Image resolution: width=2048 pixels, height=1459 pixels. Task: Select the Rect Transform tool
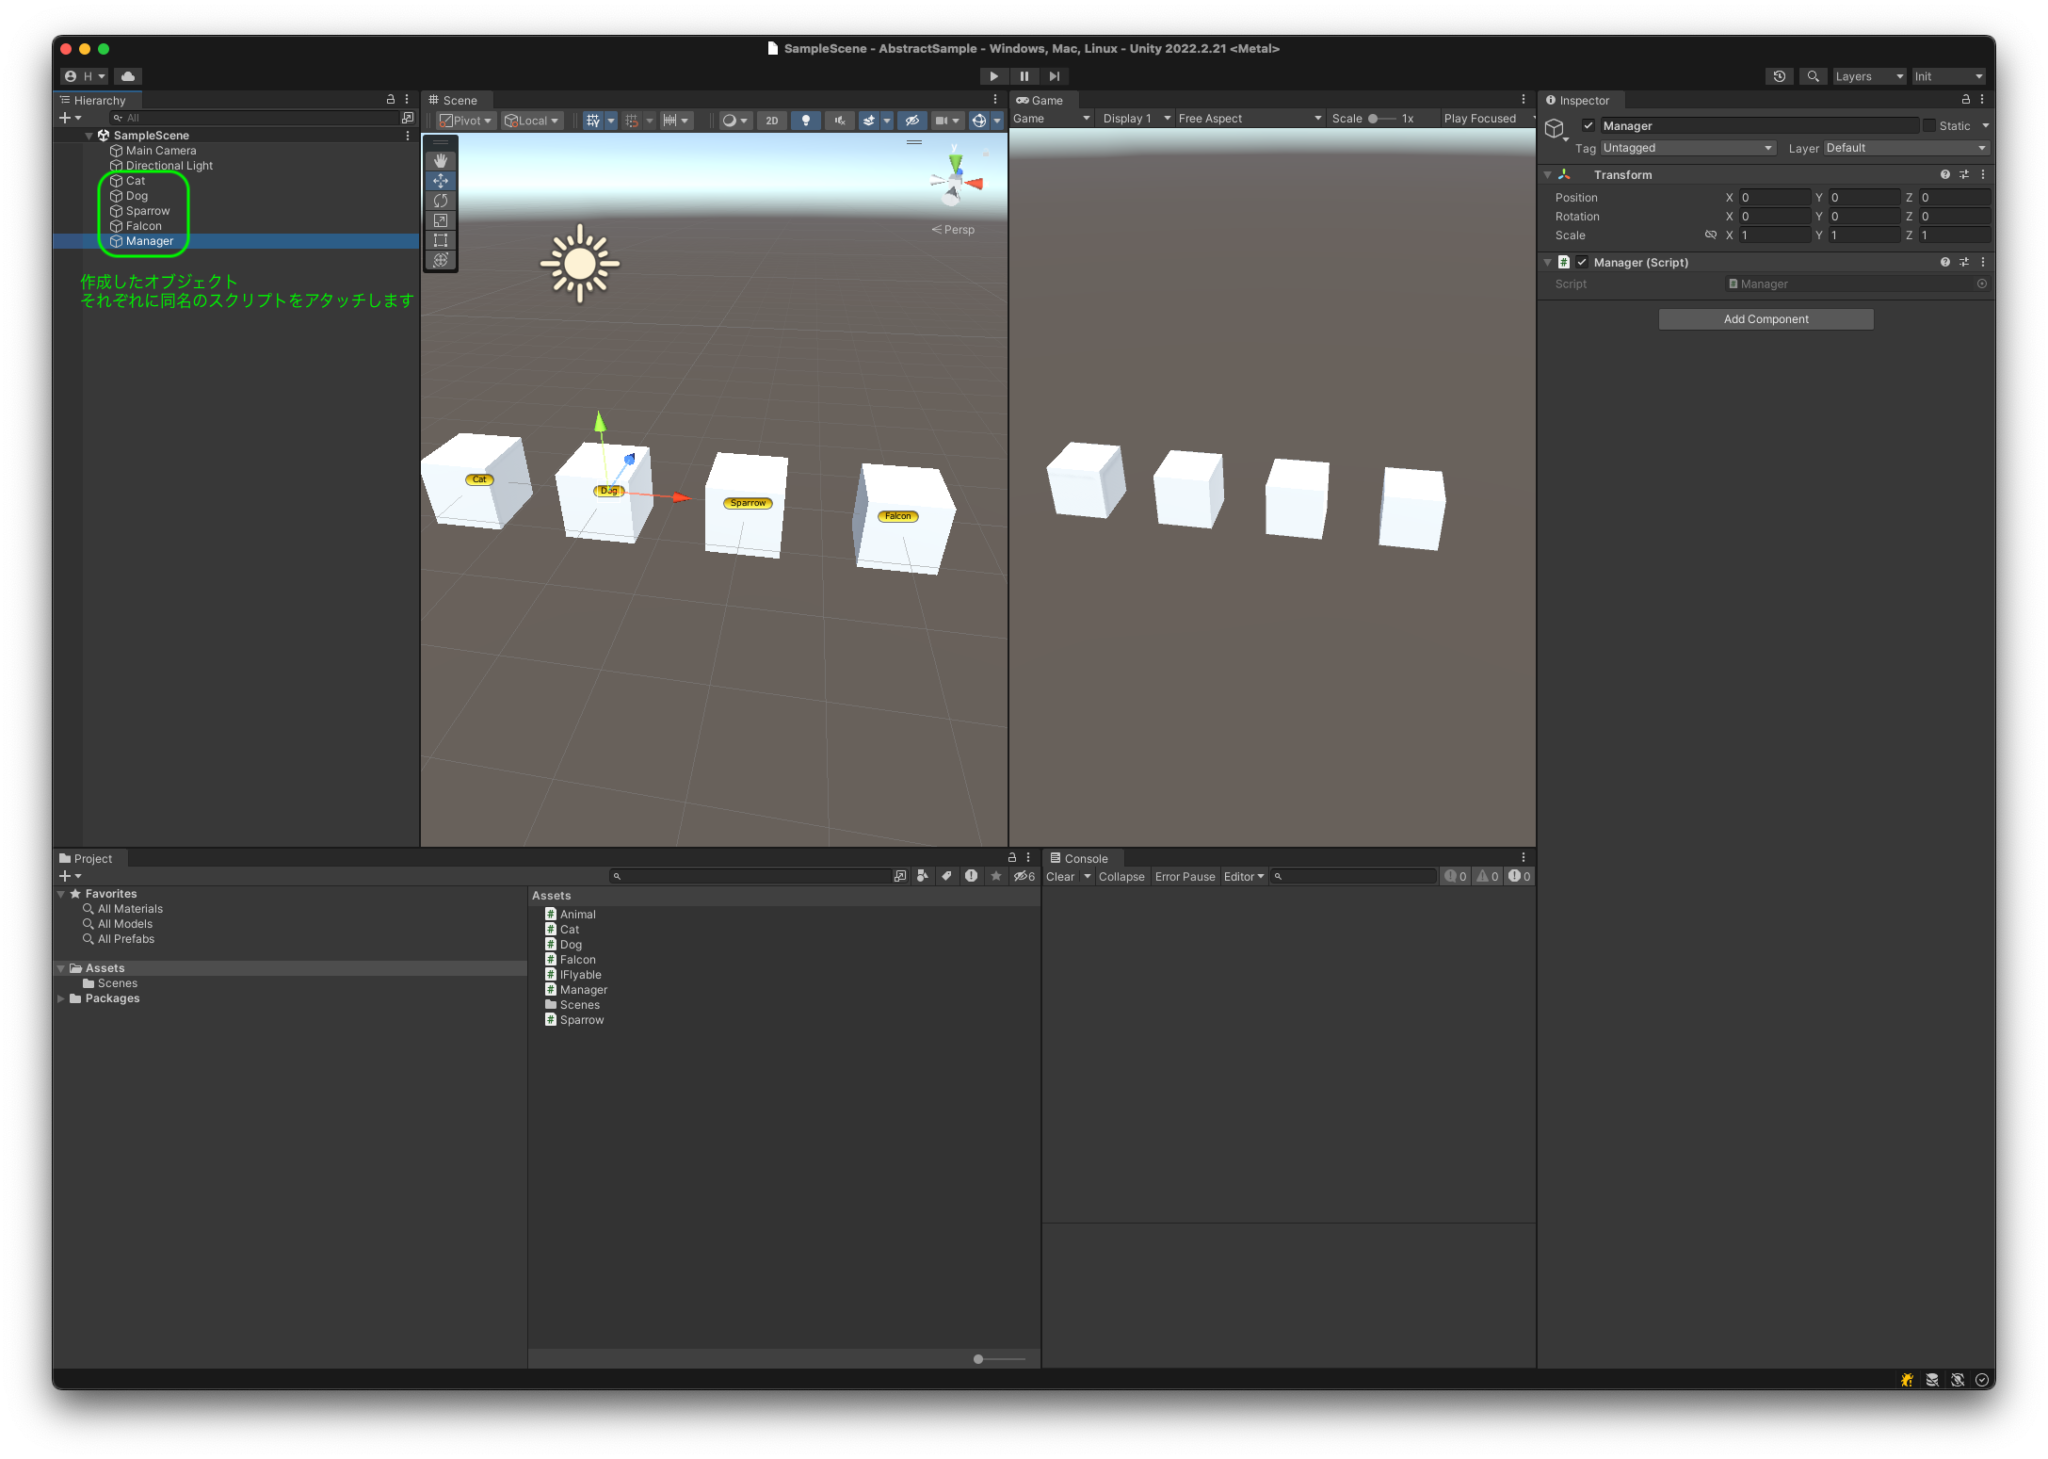pyautogui.click(x=441, y=240)
